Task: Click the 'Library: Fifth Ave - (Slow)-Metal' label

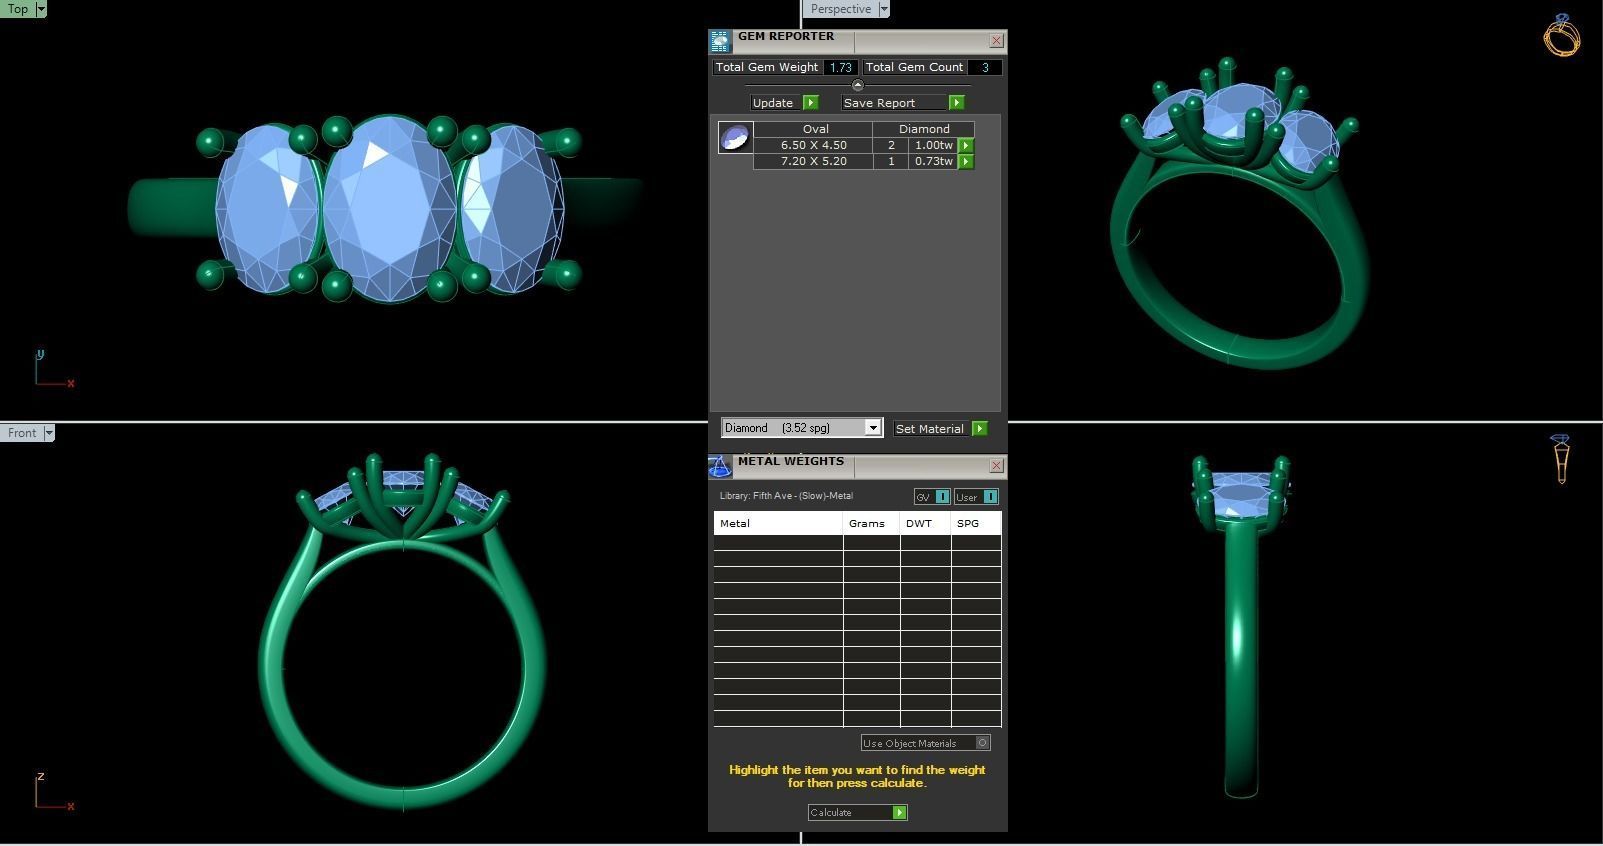Action: click(786, 496)
